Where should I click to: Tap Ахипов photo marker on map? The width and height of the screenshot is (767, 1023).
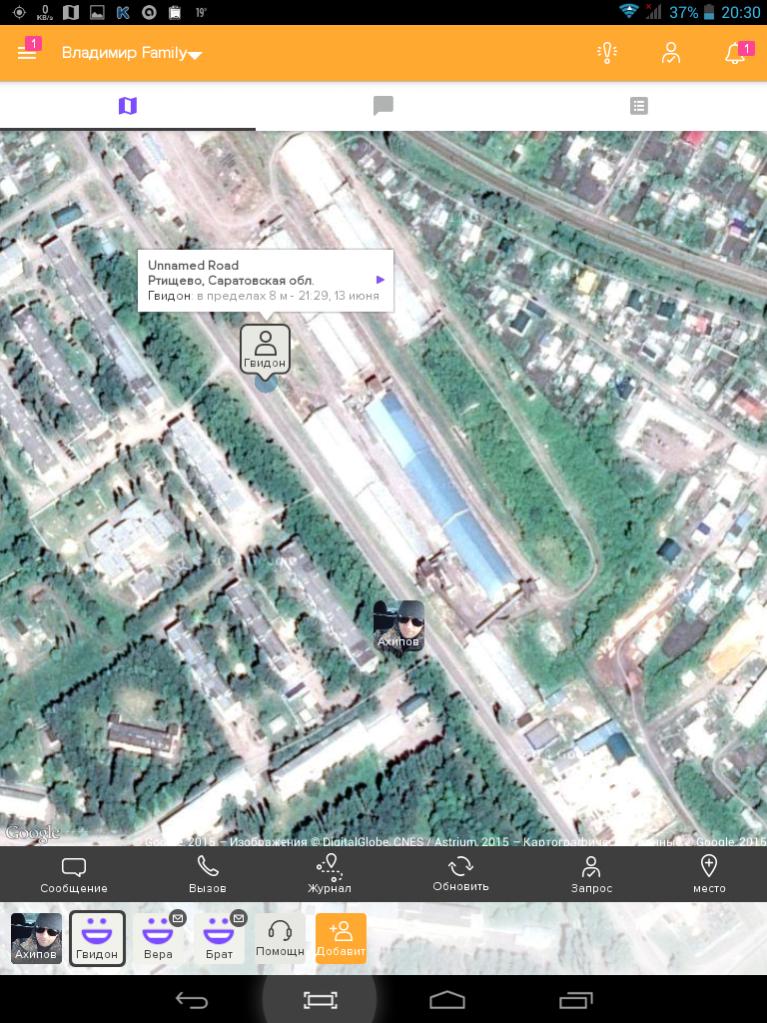(x=398, y=626)
